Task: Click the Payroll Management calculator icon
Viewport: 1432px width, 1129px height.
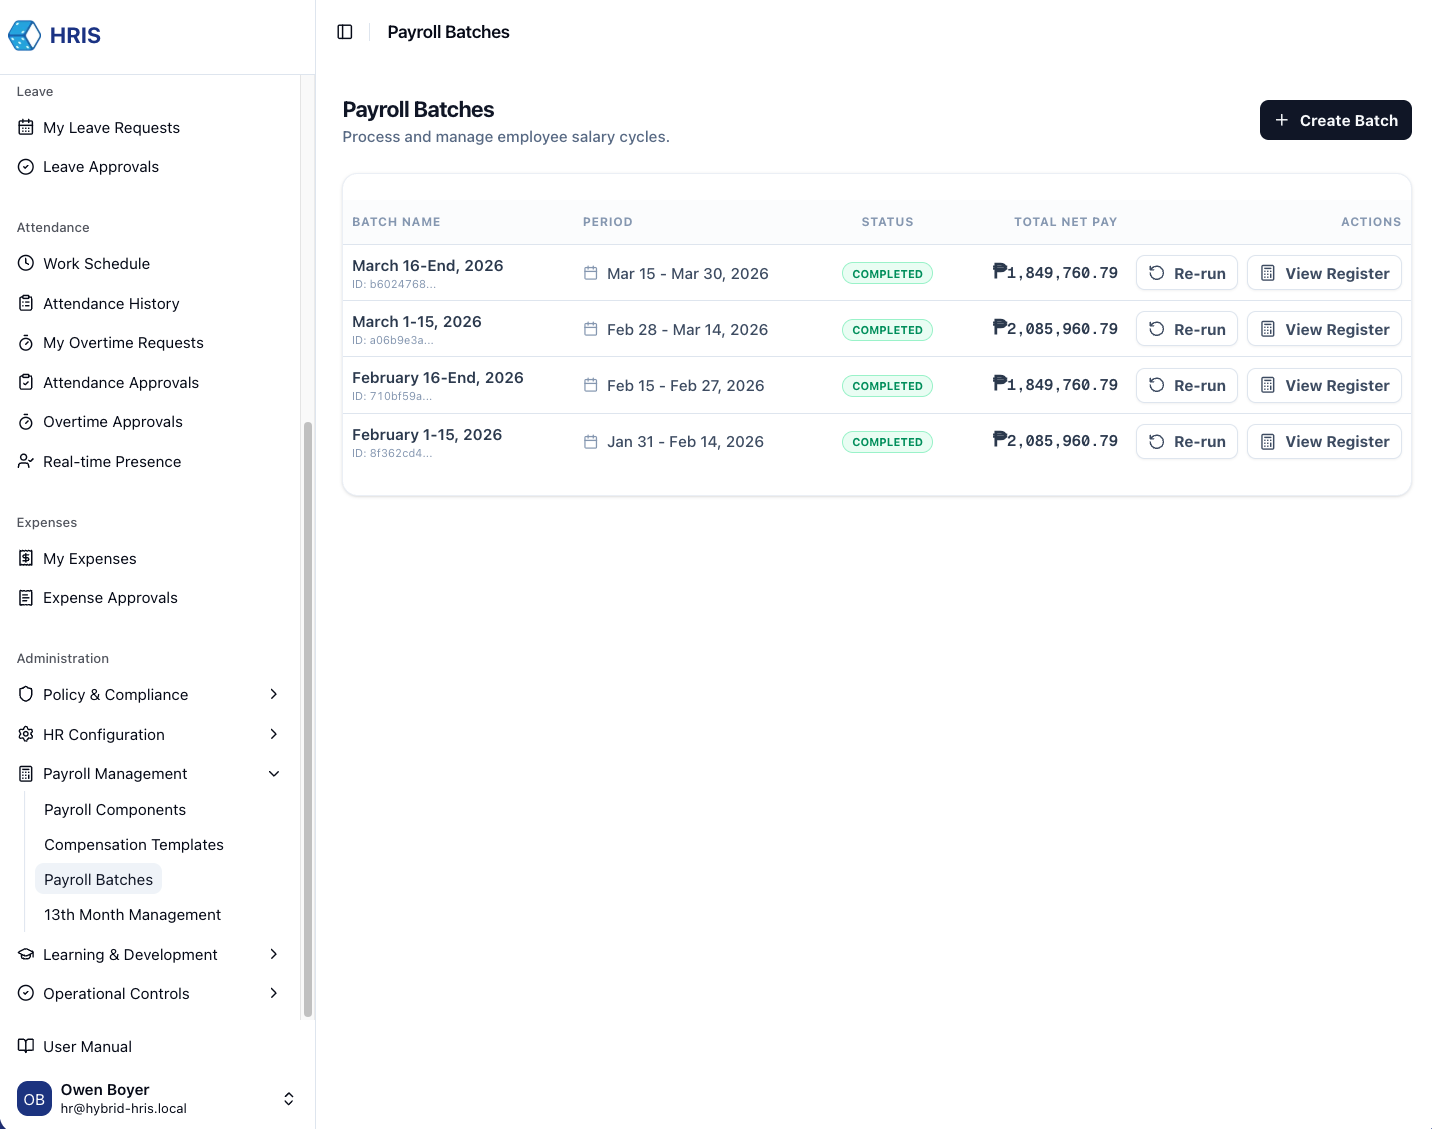Action: point(25,773)
